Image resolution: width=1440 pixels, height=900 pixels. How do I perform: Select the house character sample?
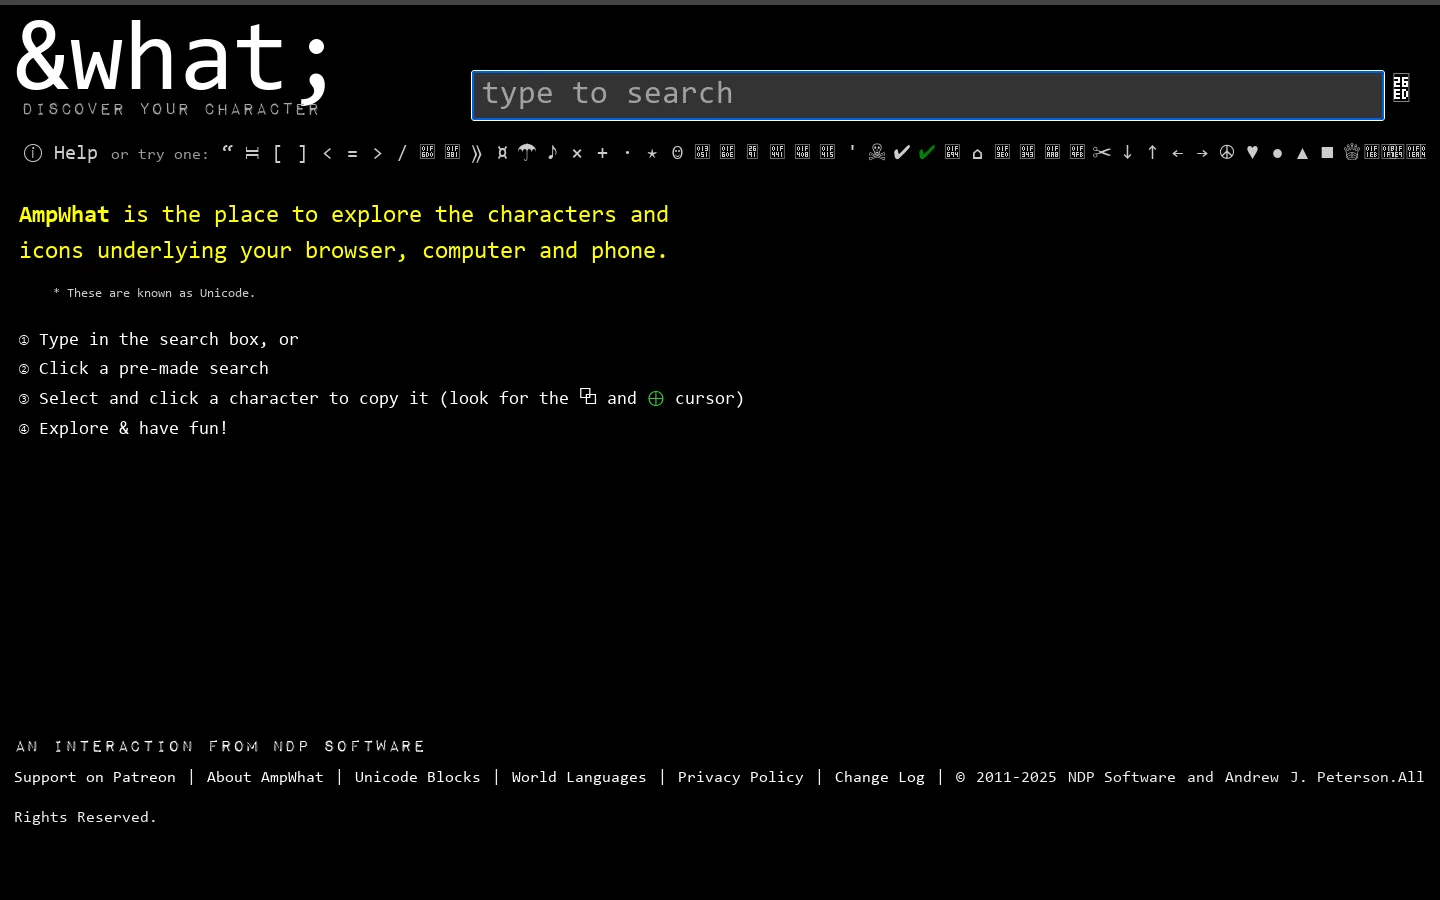(977, 153)
